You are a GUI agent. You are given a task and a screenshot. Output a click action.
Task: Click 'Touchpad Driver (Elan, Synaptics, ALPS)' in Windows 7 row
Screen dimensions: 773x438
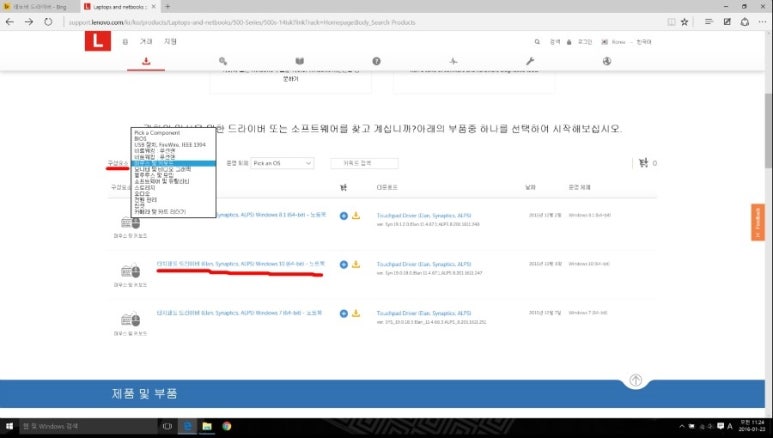coord(424,313)
